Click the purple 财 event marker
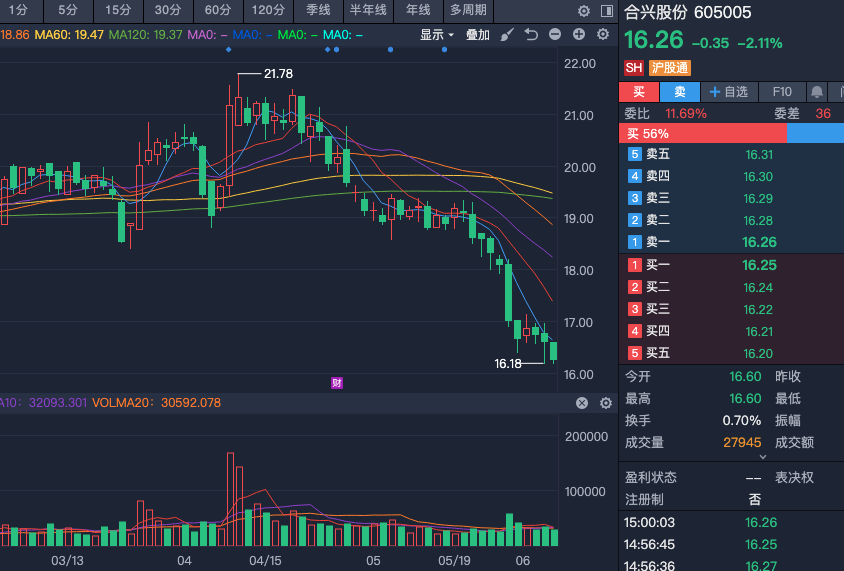The image size is (844, 571). tap(337, 383)
